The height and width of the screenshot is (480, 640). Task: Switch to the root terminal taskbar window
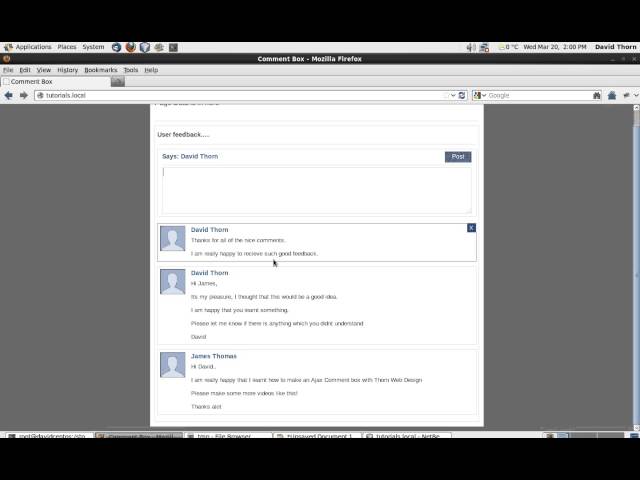coord(49,436)
